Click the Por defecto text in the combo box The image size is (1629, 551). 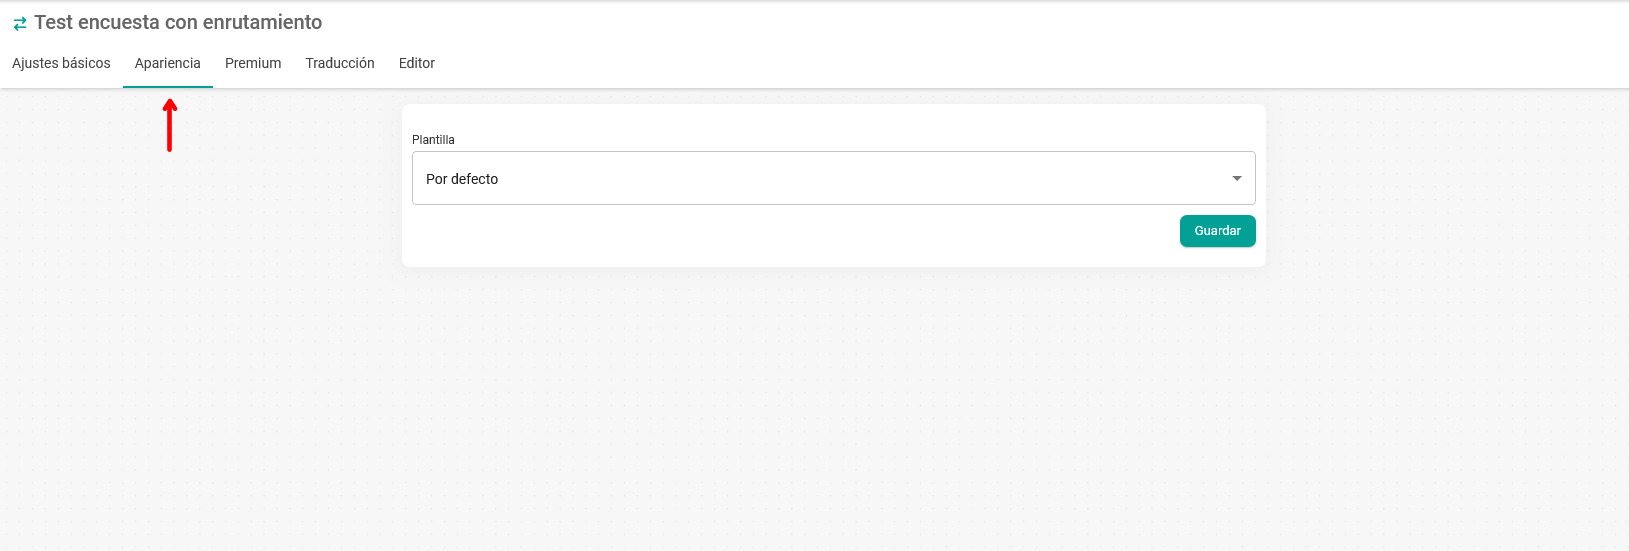(462, 179)
